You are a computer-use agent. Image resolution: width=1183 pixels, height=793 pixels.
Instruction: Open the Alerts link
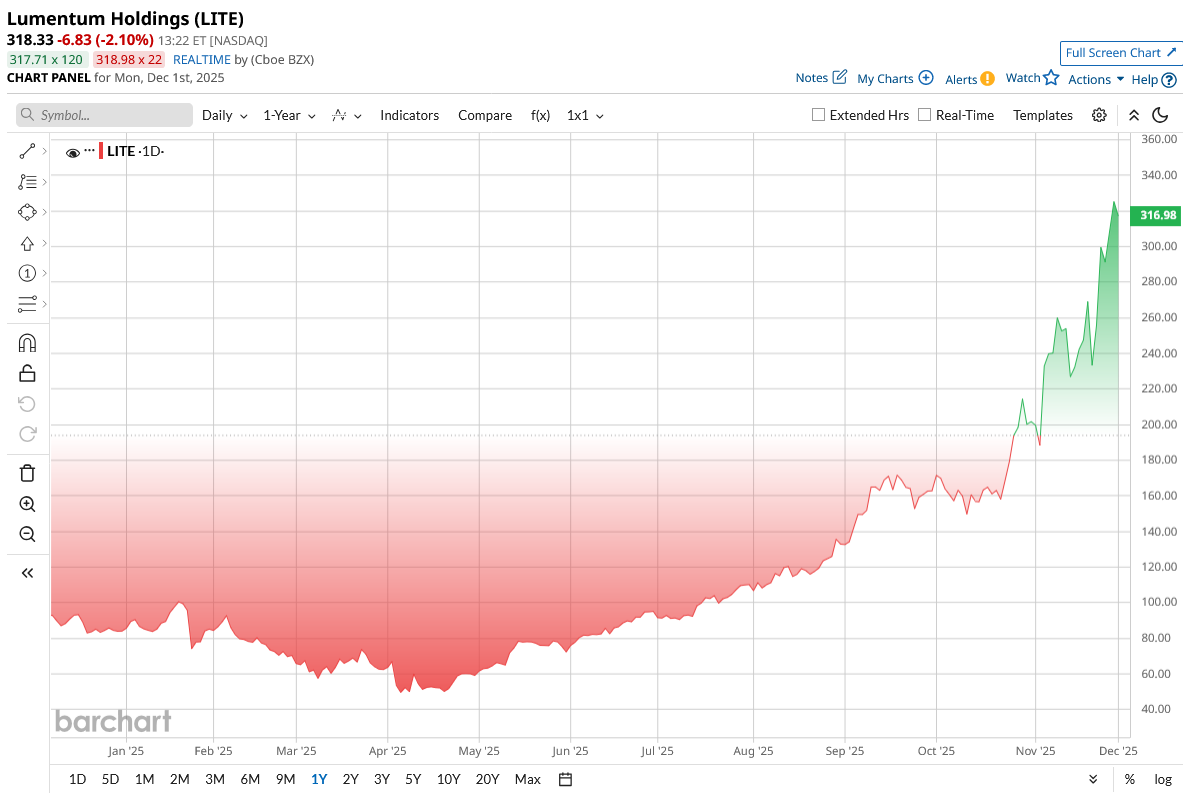tap(969, 79)
